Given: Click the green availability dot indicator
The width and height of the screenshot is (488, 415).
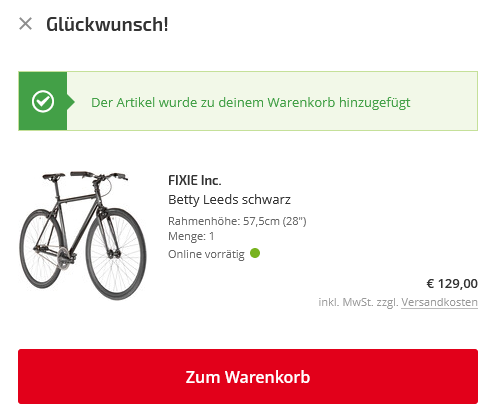Looking at the screenshot, I should [x=255, y=253].
